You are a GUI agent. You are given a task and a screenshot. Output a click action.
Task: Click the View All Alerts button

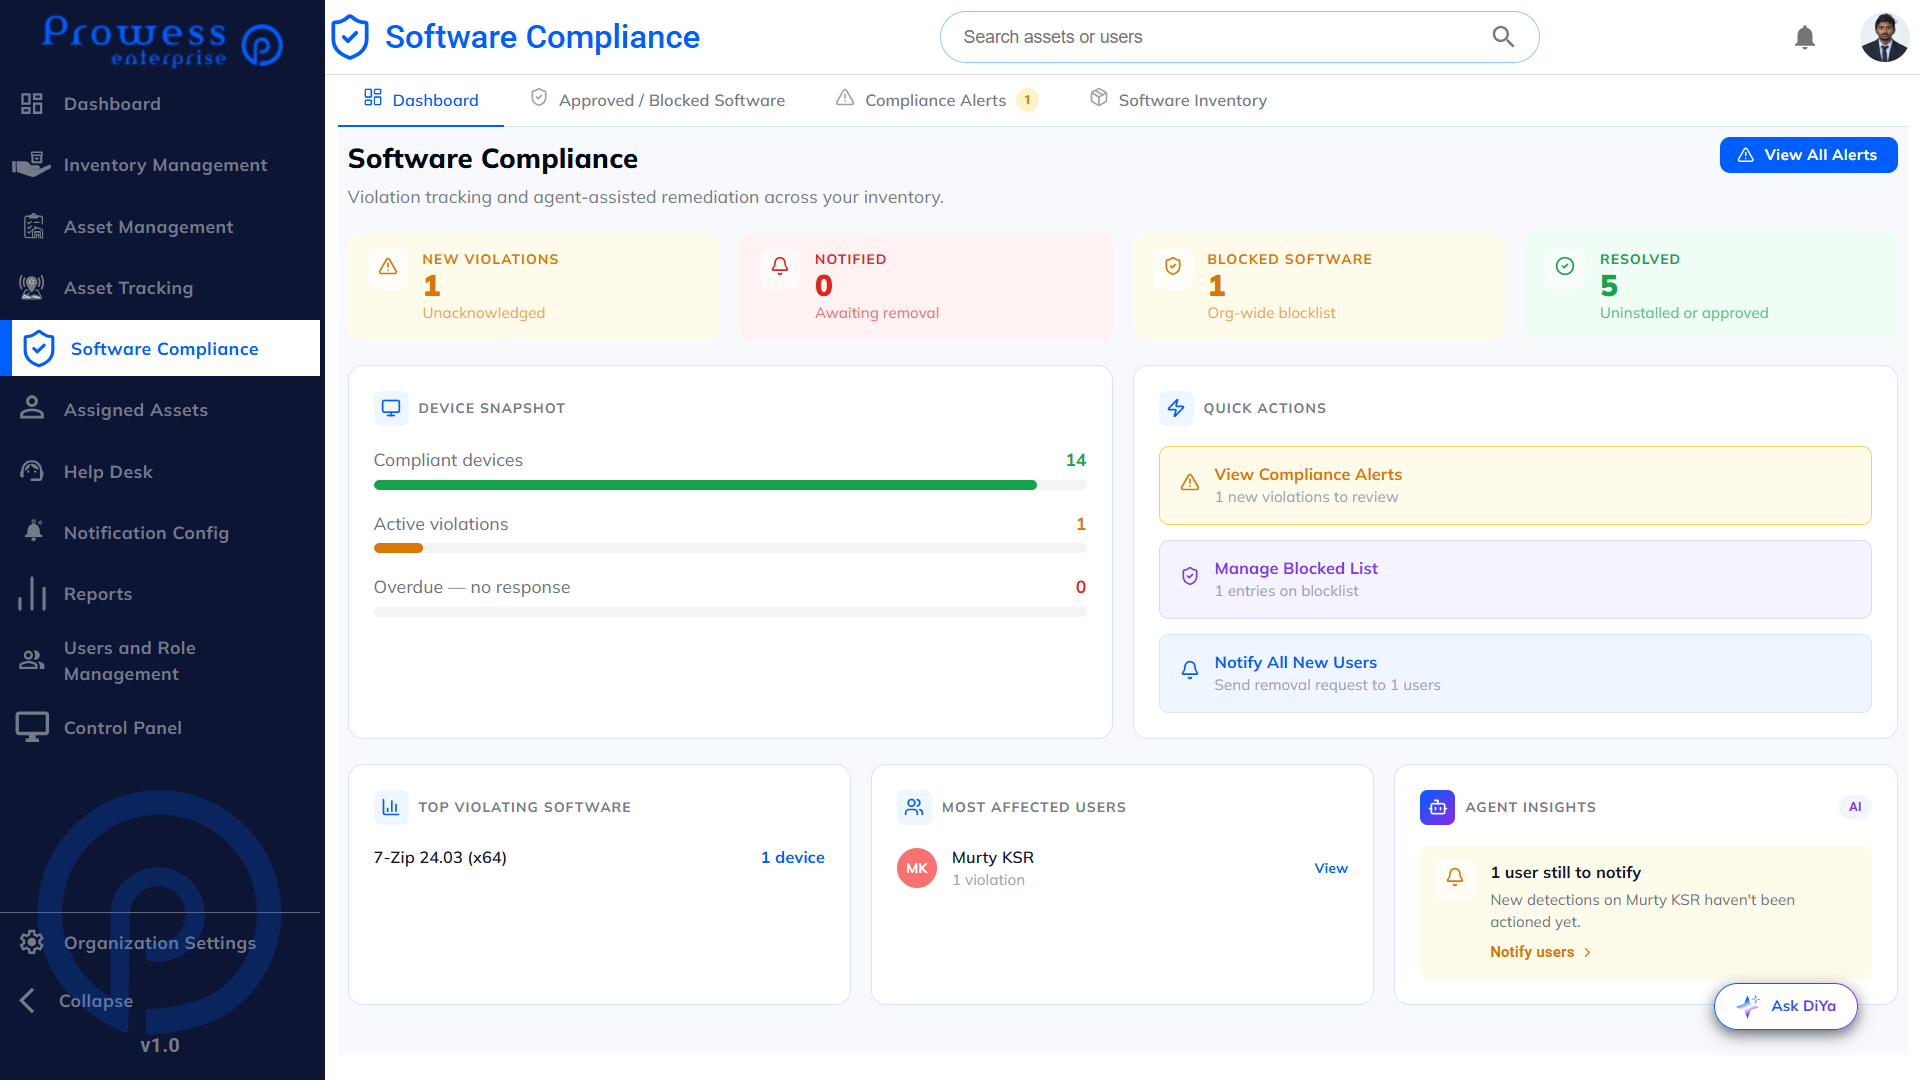coord(1808,155)
